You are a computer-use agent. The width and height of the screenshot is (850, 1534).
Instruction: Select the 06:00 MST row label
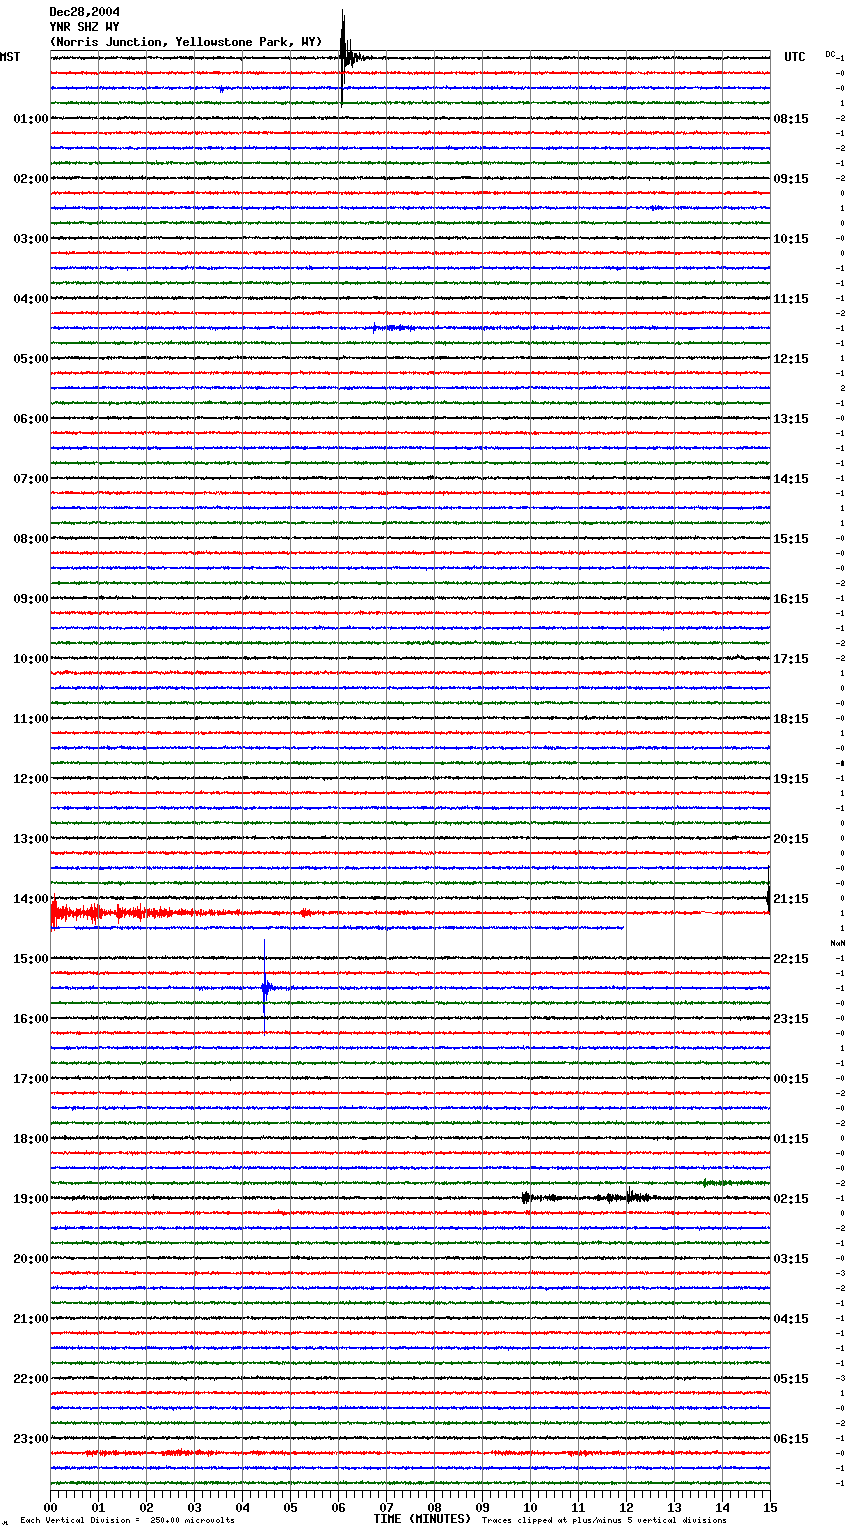(30, 419)
